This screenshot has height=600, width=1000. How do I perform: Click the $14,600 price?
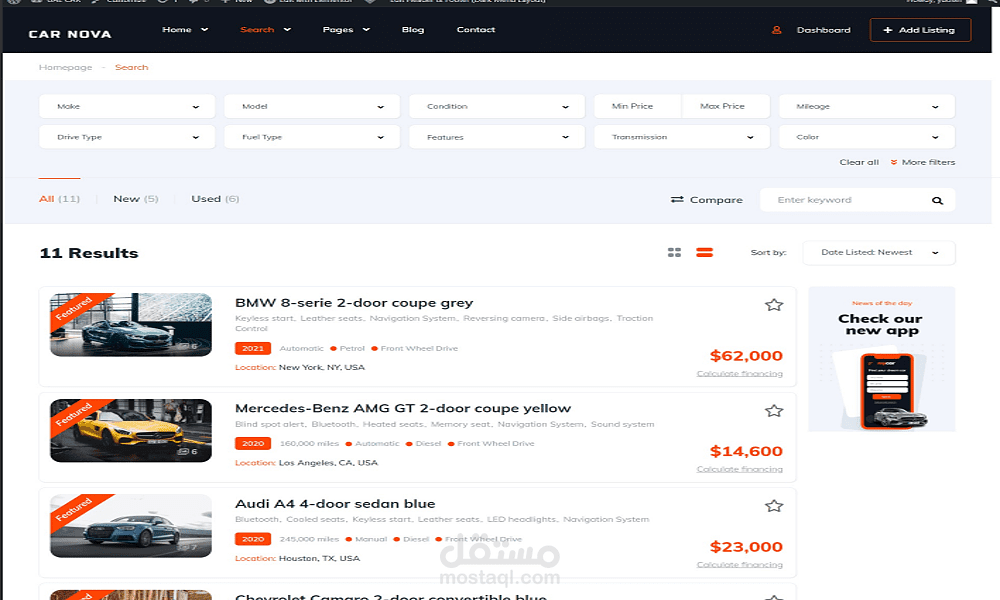pos(746,451)
